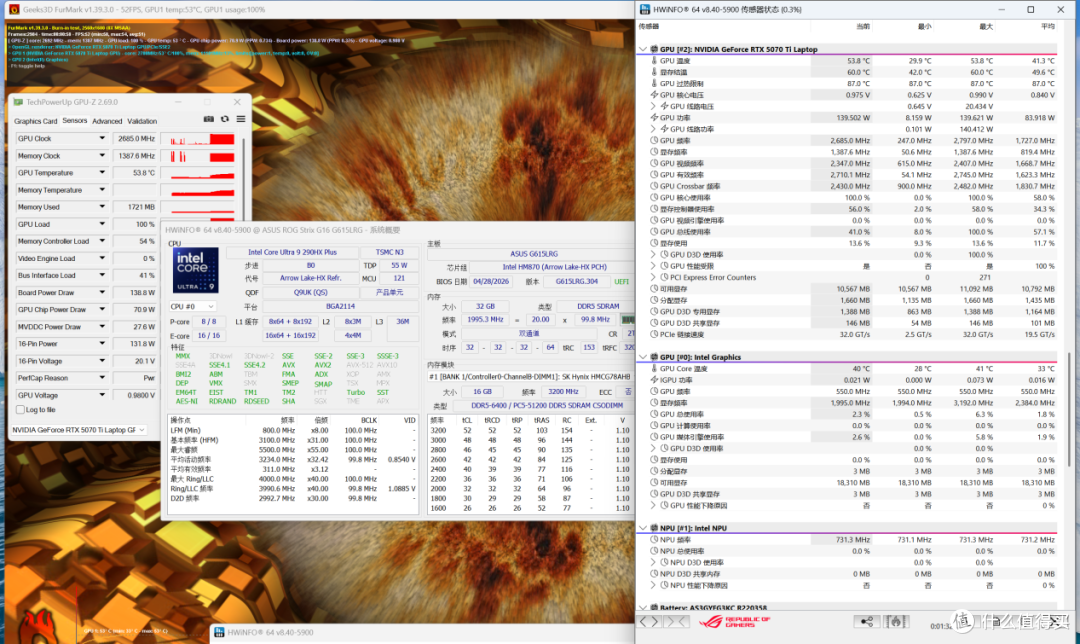Expand PCI Express Error Counters row

[x=654, y=278]
